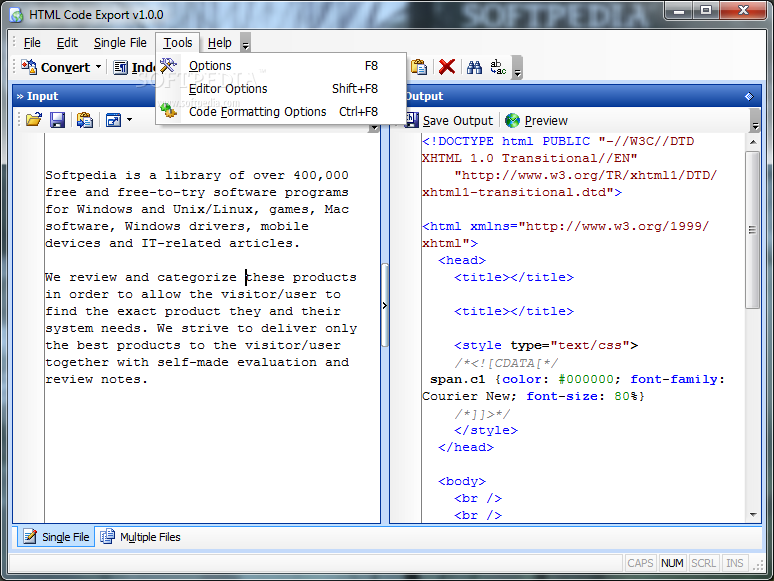Click the Save Output disk icon
Viewport: 774px width, 581px height.
coord(412,120)
